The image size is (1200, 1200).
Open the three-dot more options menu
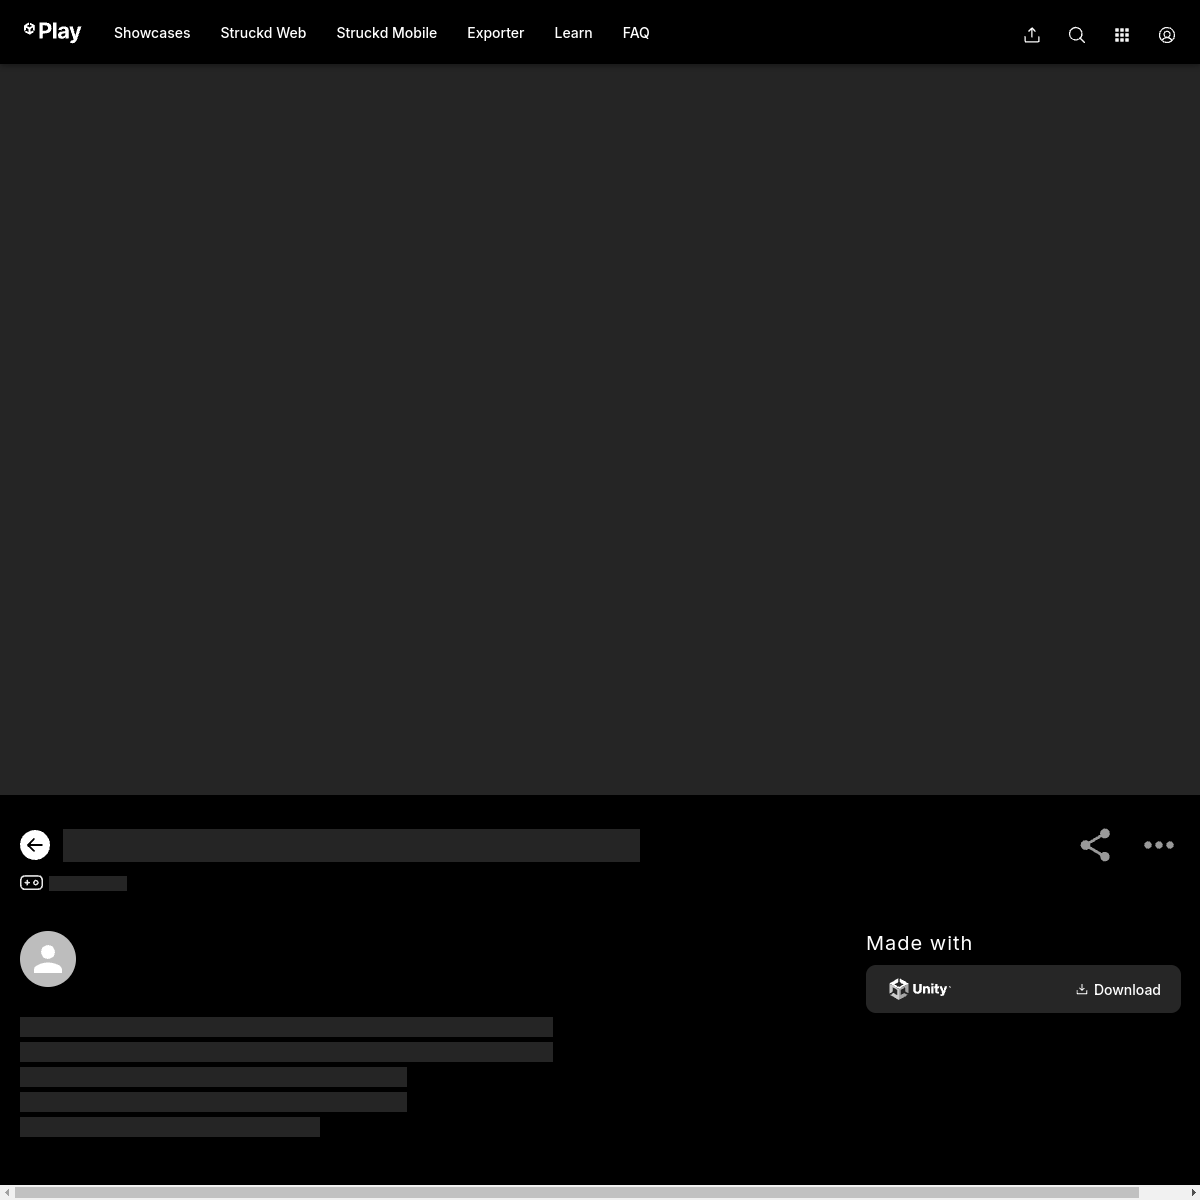(1159, 845)
